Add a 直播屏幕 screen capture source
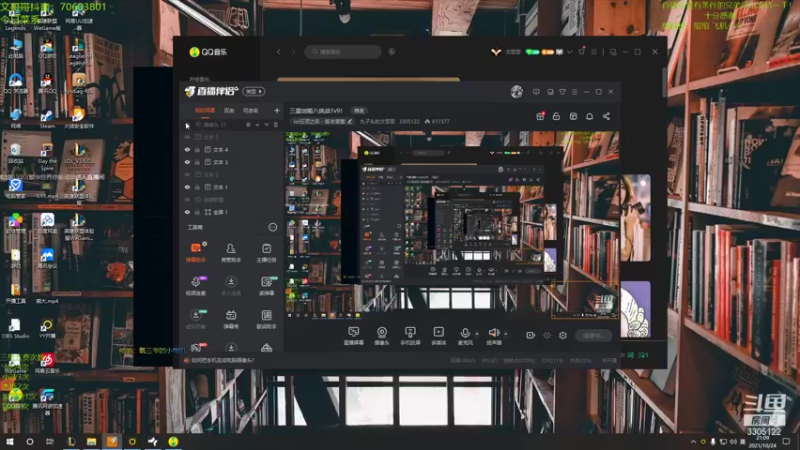 353,336
